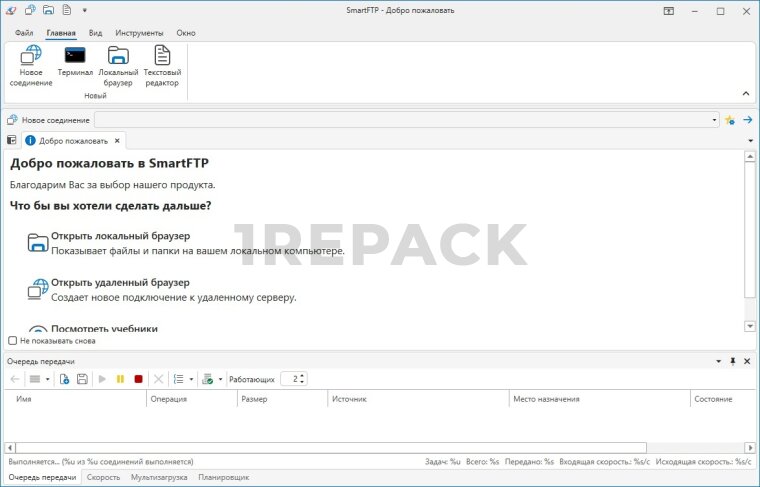Click the add-to-favorites star icon
Viewport: 760px width, 487px height.
[x=729, y=120]
